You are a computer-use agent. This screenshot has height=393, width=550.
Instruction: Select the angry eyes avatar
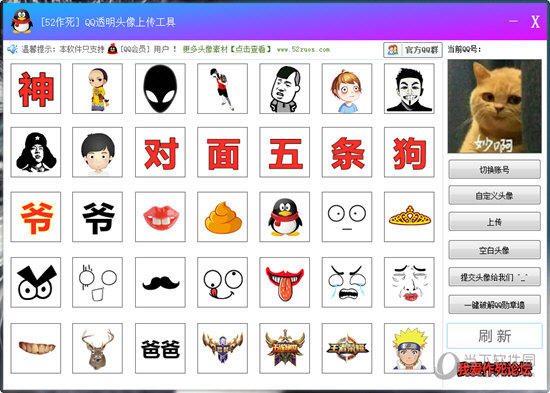pyautogui.click(x=36, y=282)
